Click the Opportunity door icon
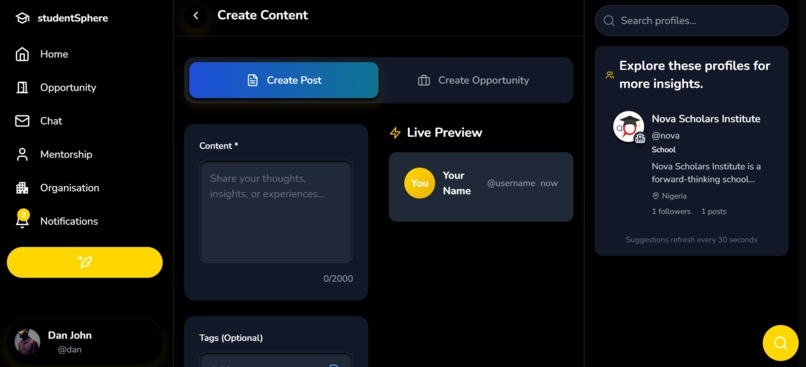 coord(22,88)
